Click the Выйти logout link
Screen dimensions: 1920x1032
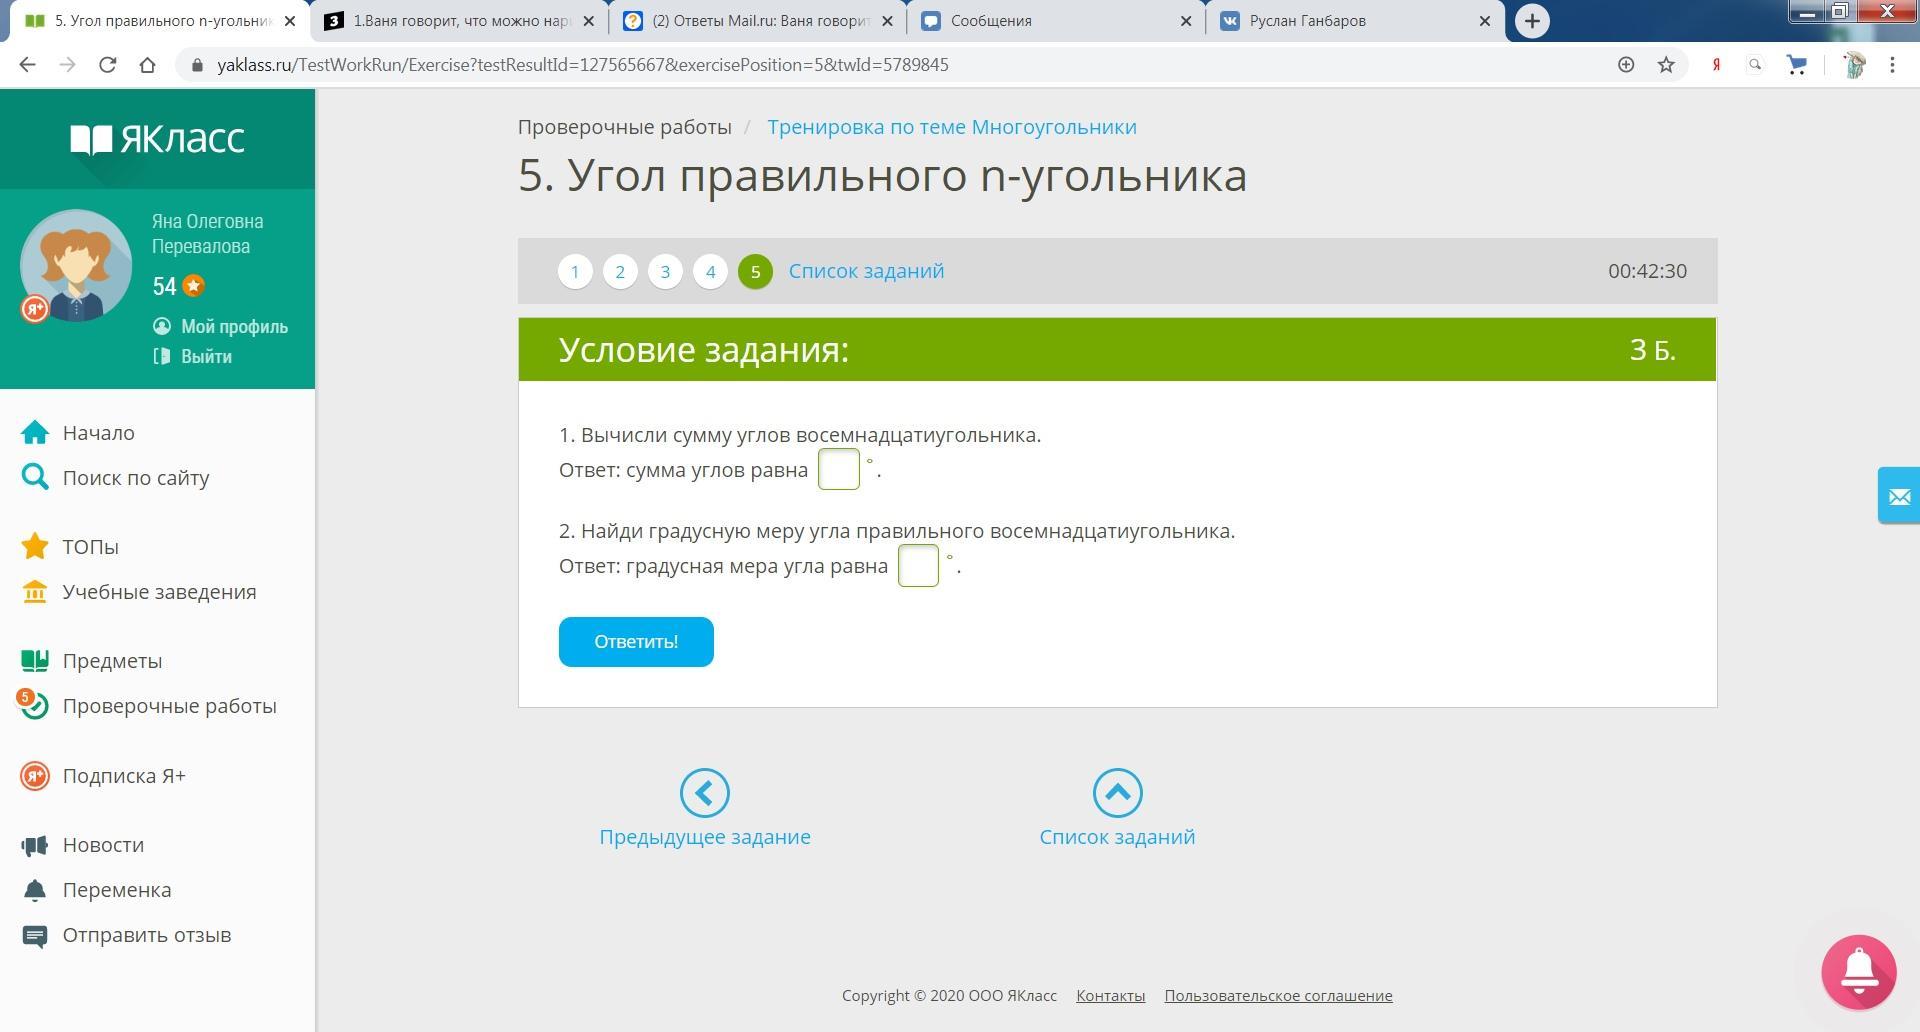click(x=206, y=356)
